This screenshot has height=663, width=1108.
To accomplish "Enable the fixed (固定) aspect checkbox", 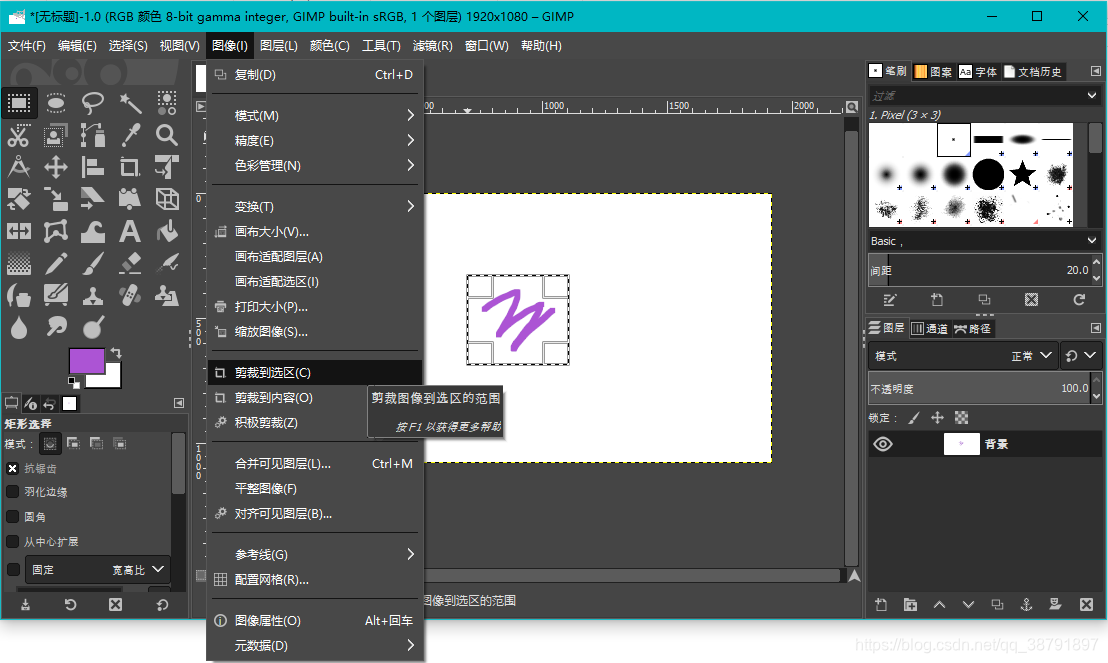I will pos(12,570).
